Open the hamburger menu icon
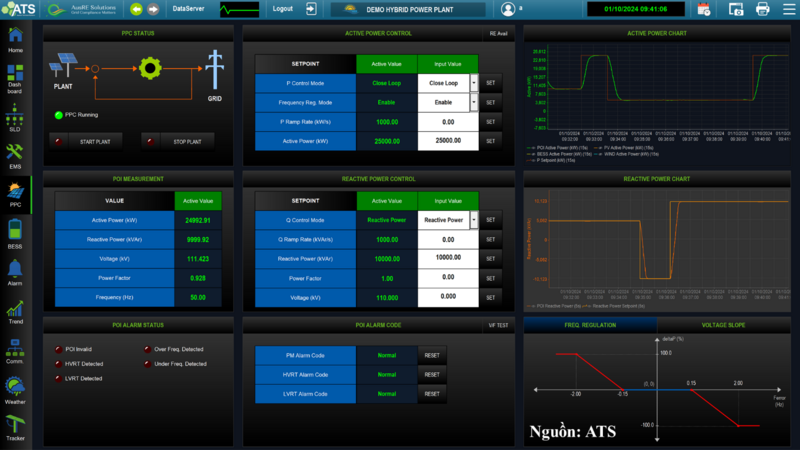The height and width of the screenshot is (450, 800). pos(789,9)
